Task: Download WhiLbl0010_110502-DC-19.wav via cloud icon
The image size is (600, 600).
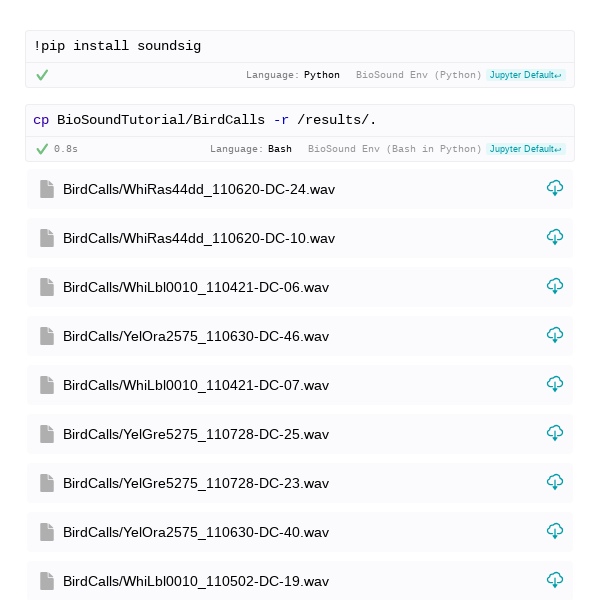Action: (554, 580)
